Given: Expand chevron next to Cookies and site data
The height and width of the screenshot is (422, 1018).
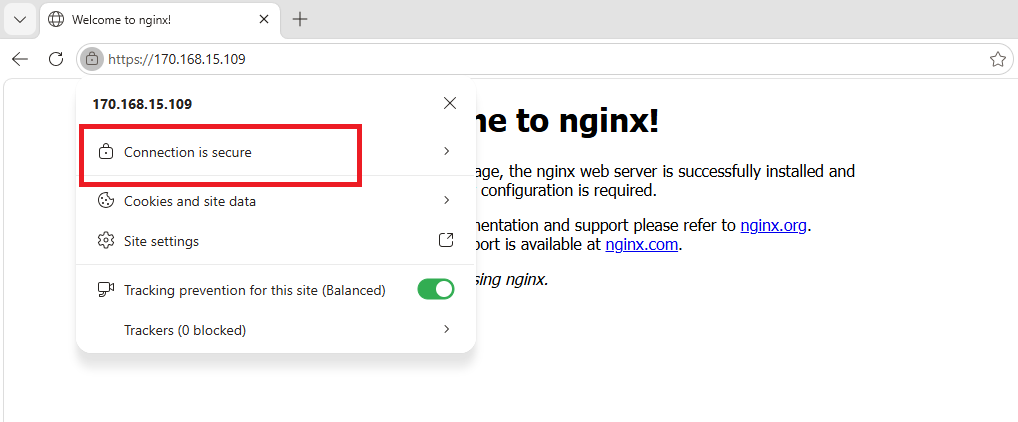Looking at the screenshot, I should tap(447, 200).
